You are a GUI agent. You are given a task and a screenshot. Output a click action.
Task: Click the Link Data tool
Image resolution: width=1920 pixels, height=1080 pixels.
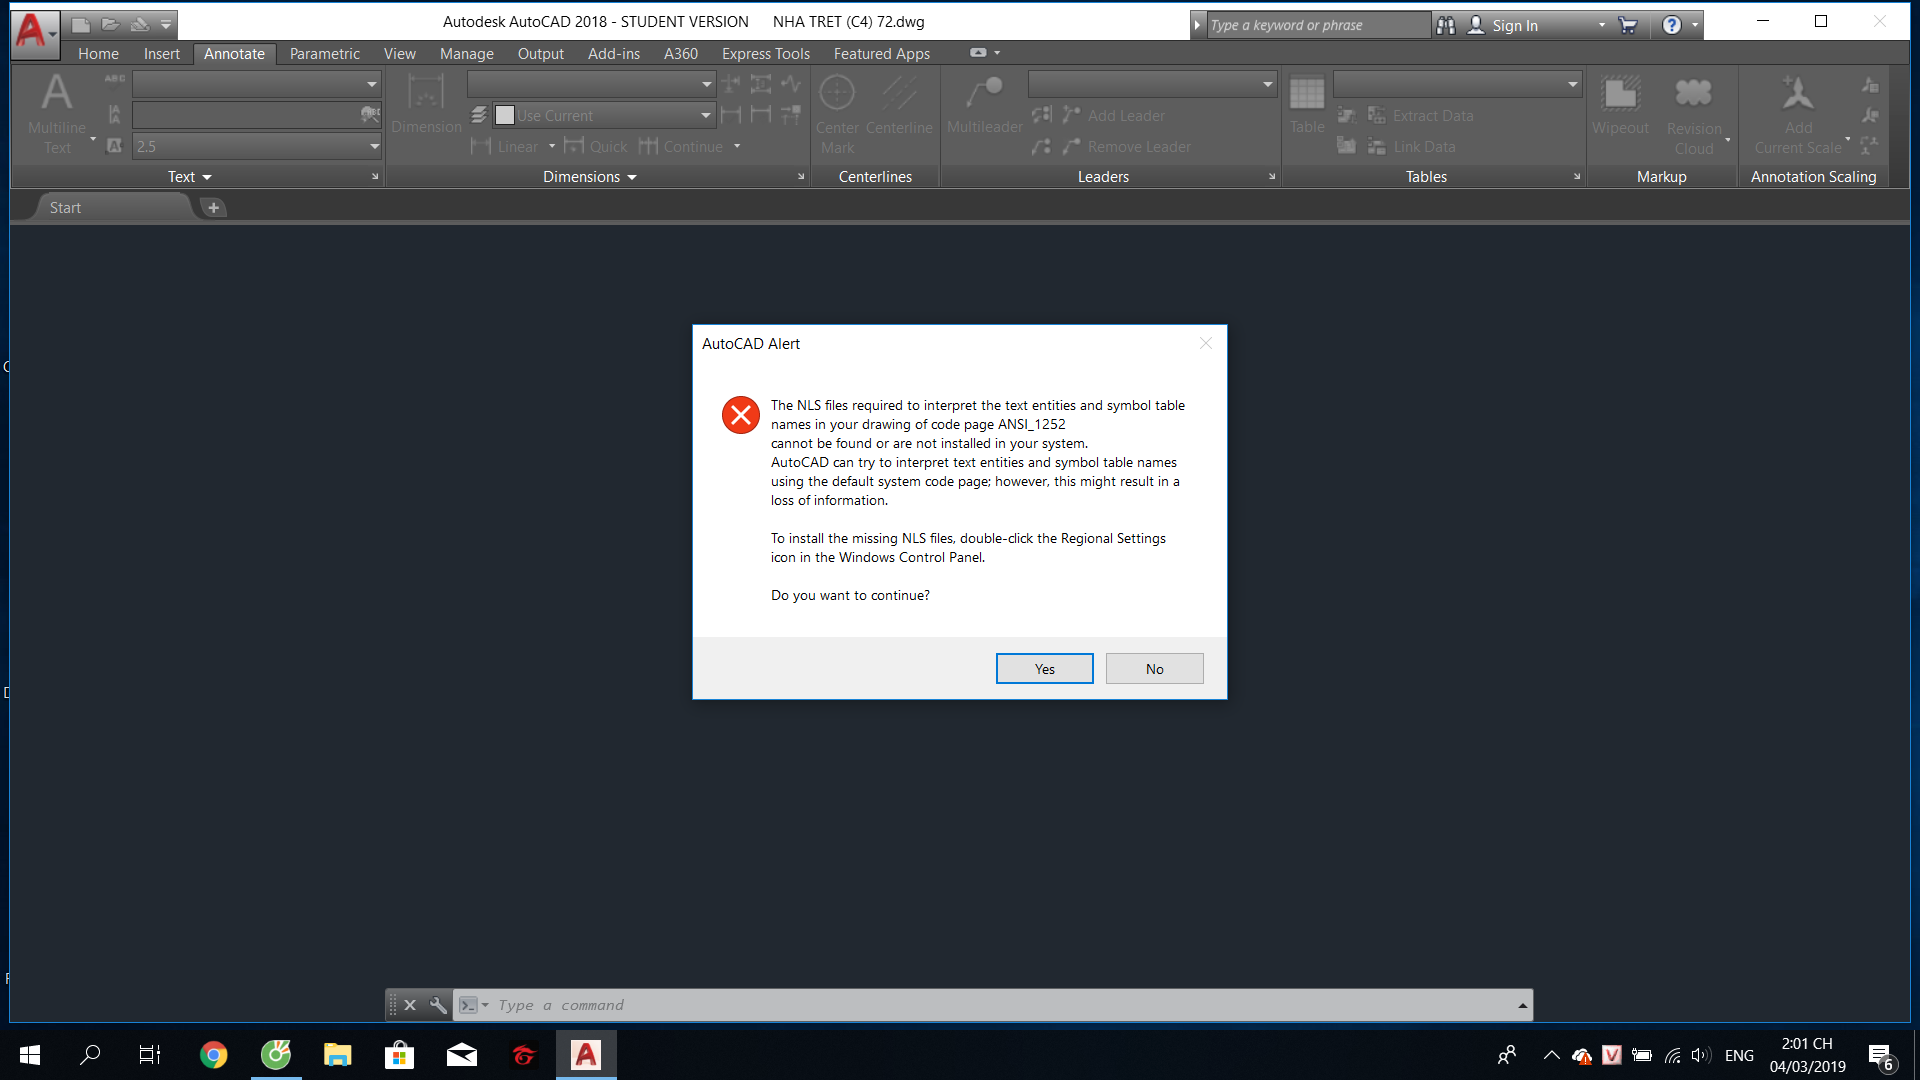1411,147
